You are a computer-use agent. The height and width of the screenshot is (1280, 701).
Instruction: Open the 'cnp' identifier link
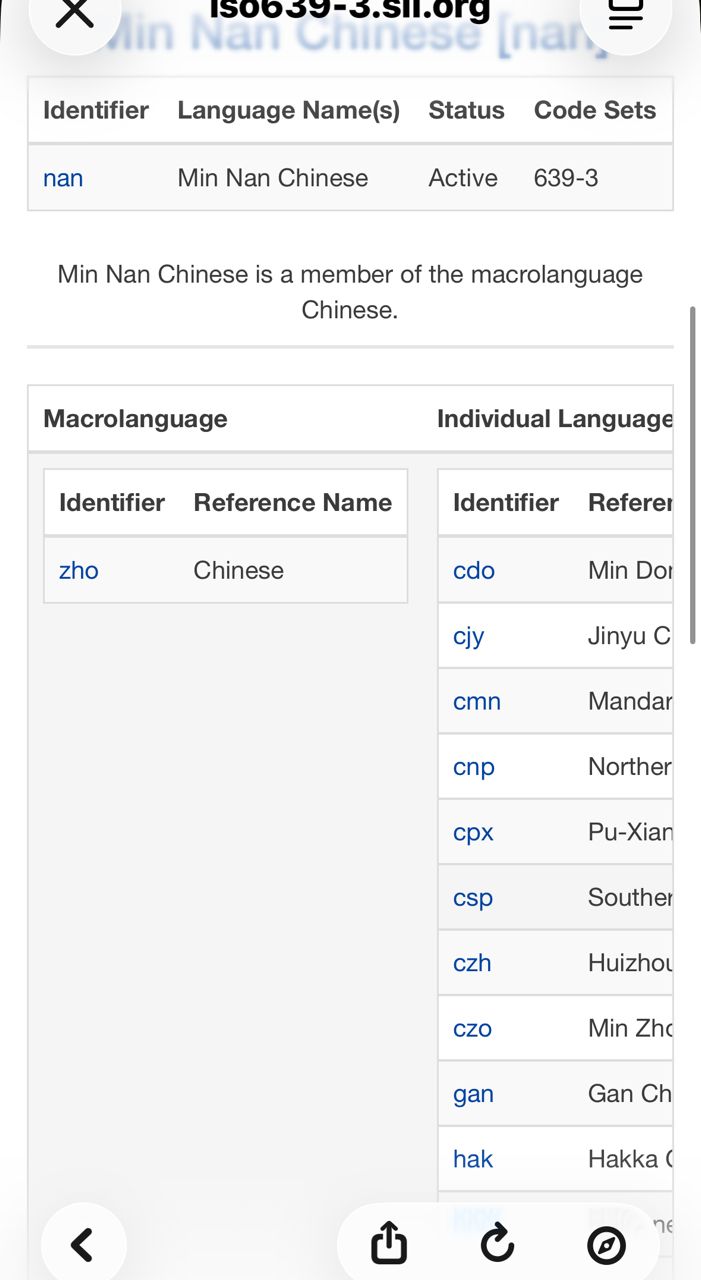[474, 767]
